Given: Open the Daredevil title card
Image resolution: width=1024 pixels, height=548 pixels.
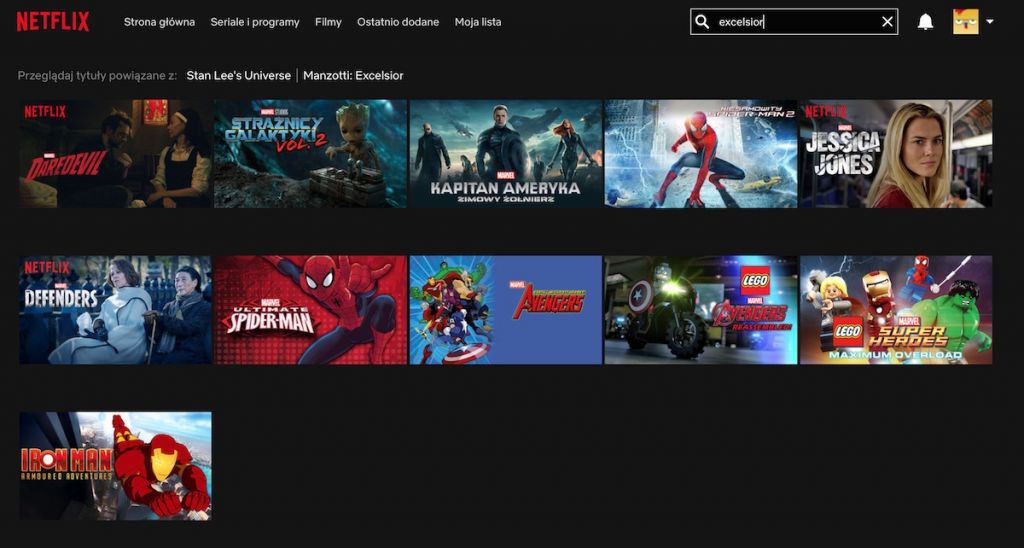Looking at the screenshot, I should (115, 153).
